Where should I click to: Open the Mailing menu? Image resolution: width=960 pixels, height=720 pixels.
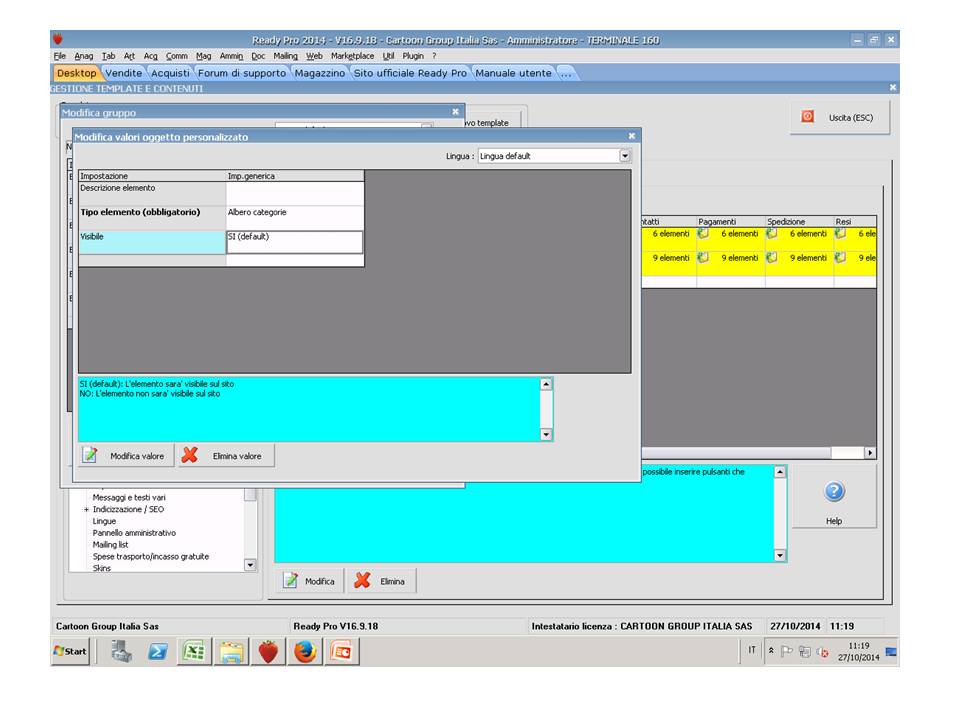[285, 56]
